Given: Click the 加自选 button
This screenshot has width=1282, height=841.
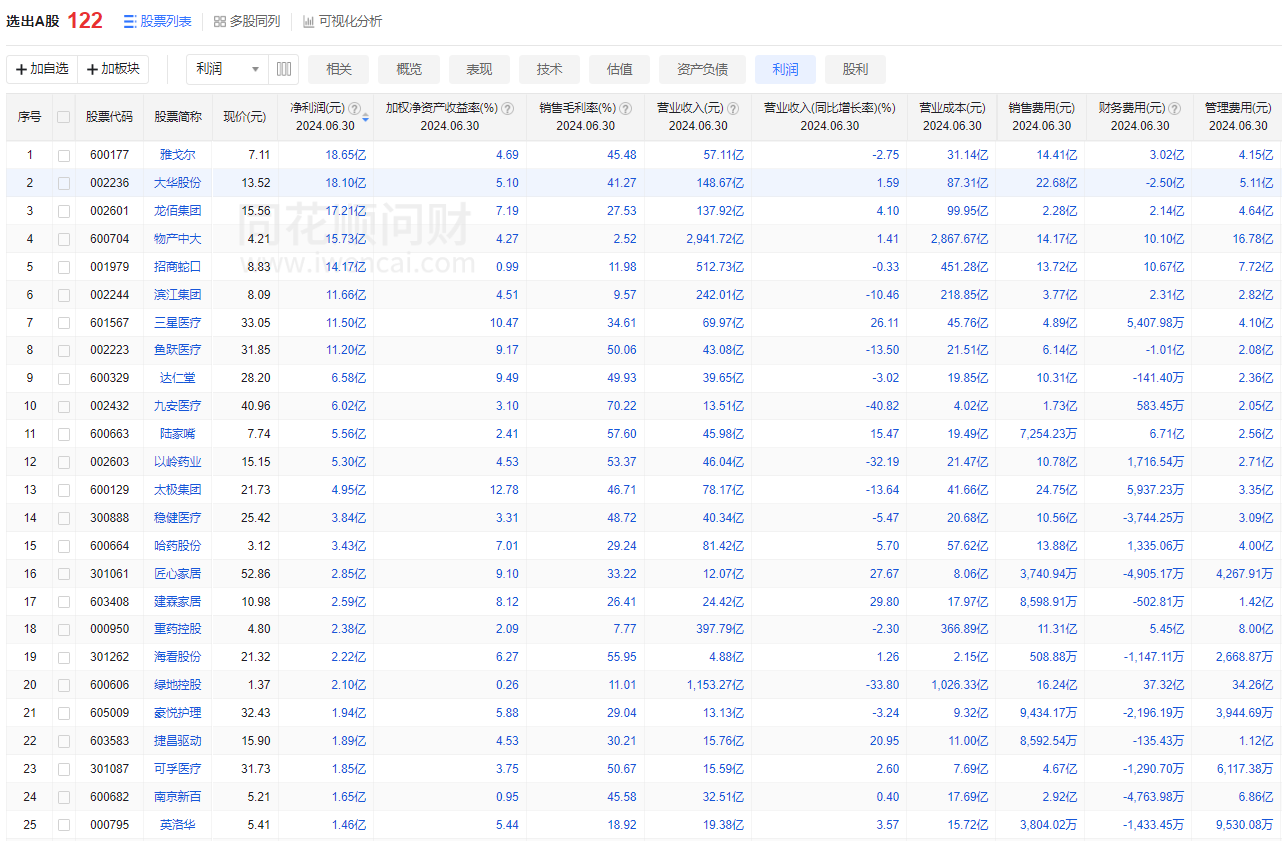Looking at the screenshot, I should click(42, 69).
